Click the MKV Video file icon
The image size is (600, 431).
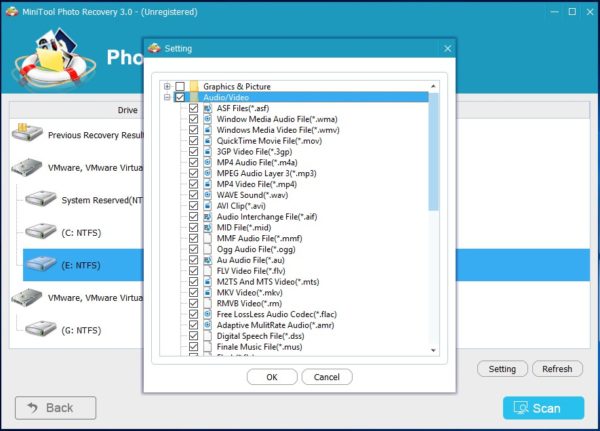coord(207,293)
